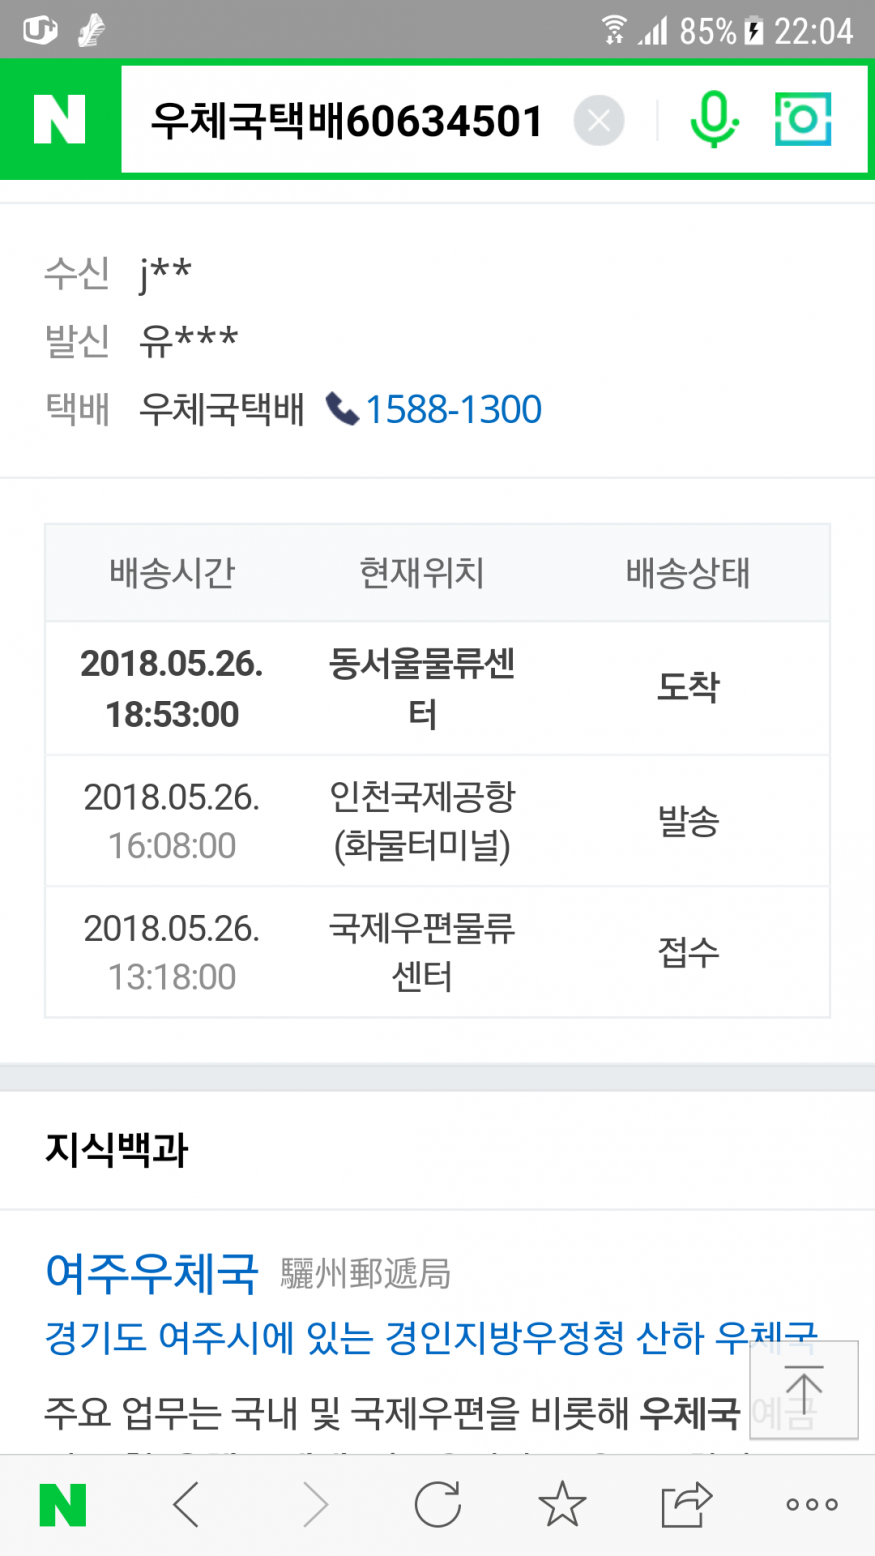The width and height of the screenshot is (875, 1556).
Task: Select the 국제우편물류센터 receipt row
Action: pyautogui.click(x=437, y=952)
